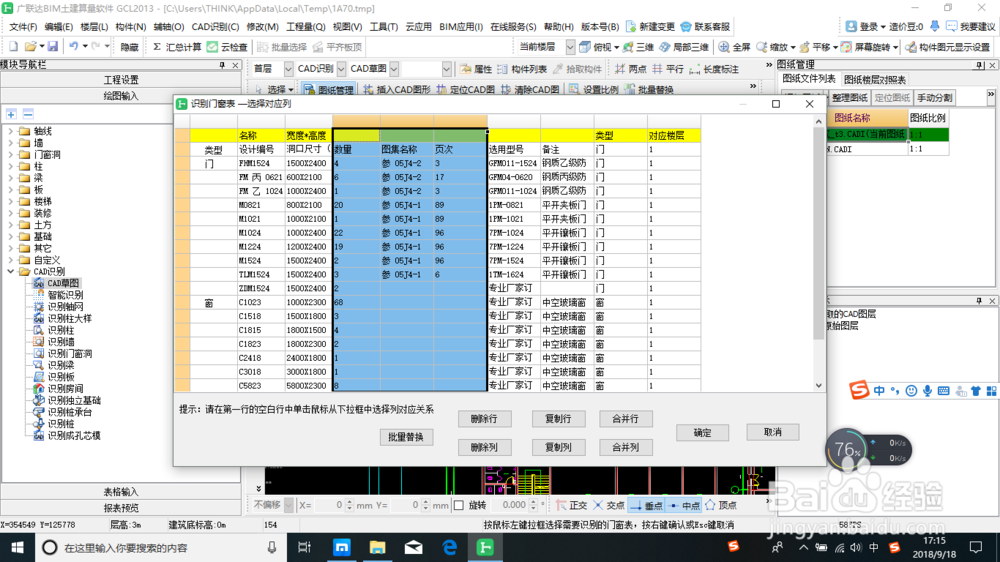Click 全屏 full screen icon
Viewport: 1000px width, 562px height.
735,47
